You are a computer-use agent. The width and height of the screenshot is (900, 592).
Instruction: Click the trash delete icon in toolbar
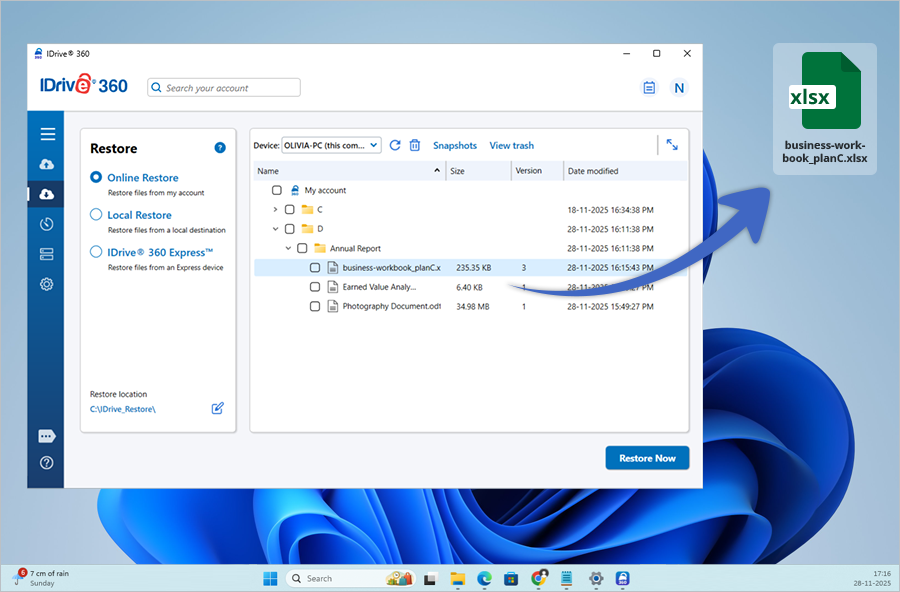pyautogui.click(x=415, y=145)
